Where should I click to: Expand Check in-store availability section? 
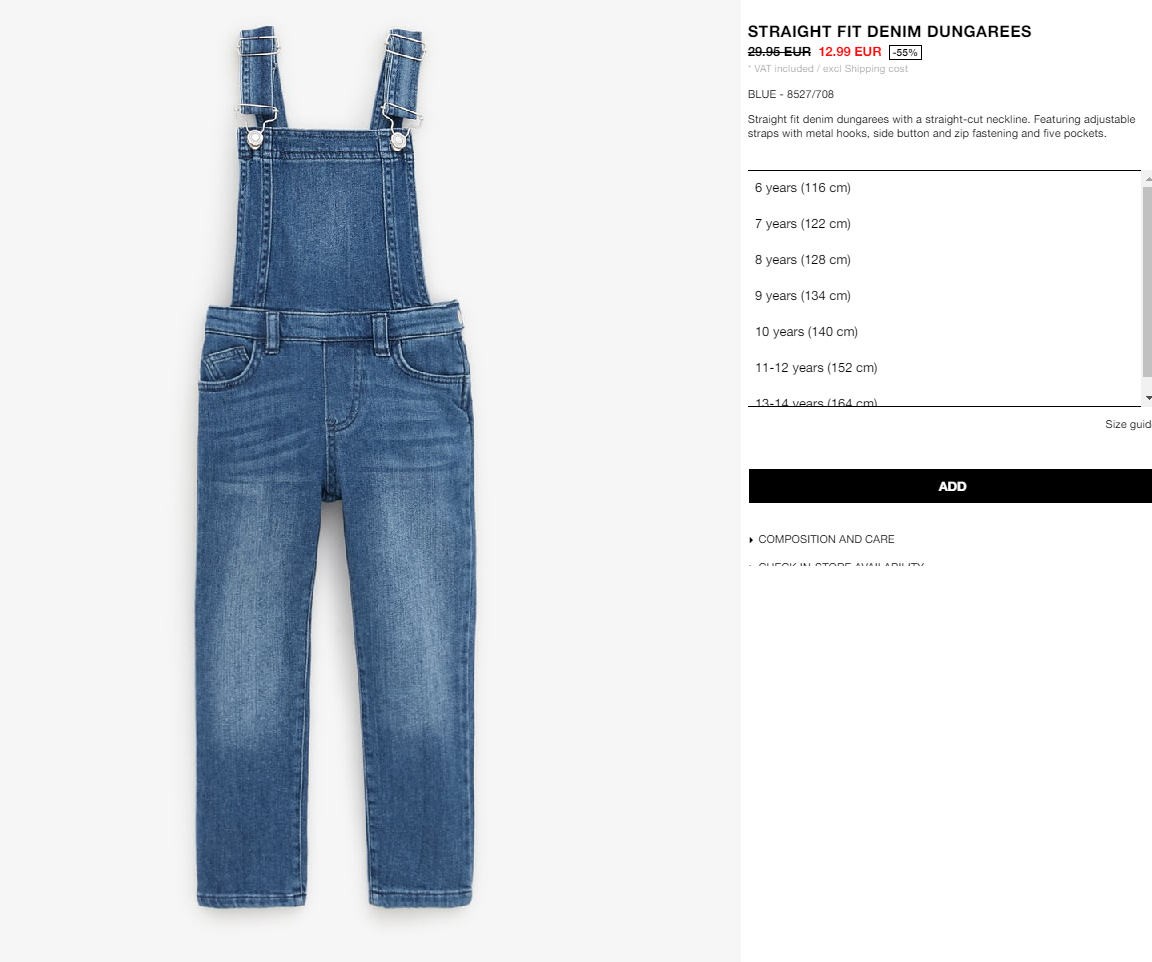[x=836, y=564]
